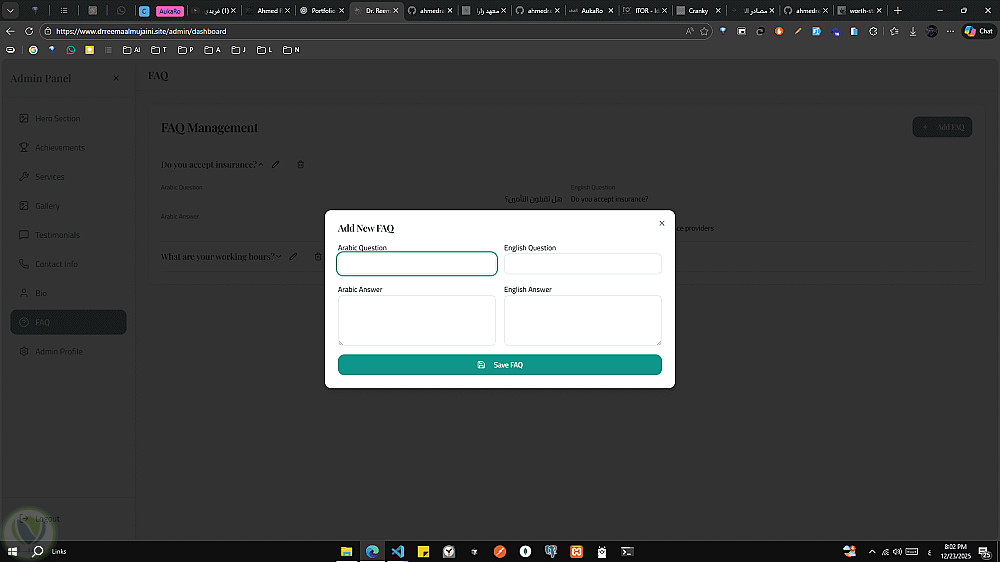
Task: Switch to the Cranky tab
Action: [699, 11]
